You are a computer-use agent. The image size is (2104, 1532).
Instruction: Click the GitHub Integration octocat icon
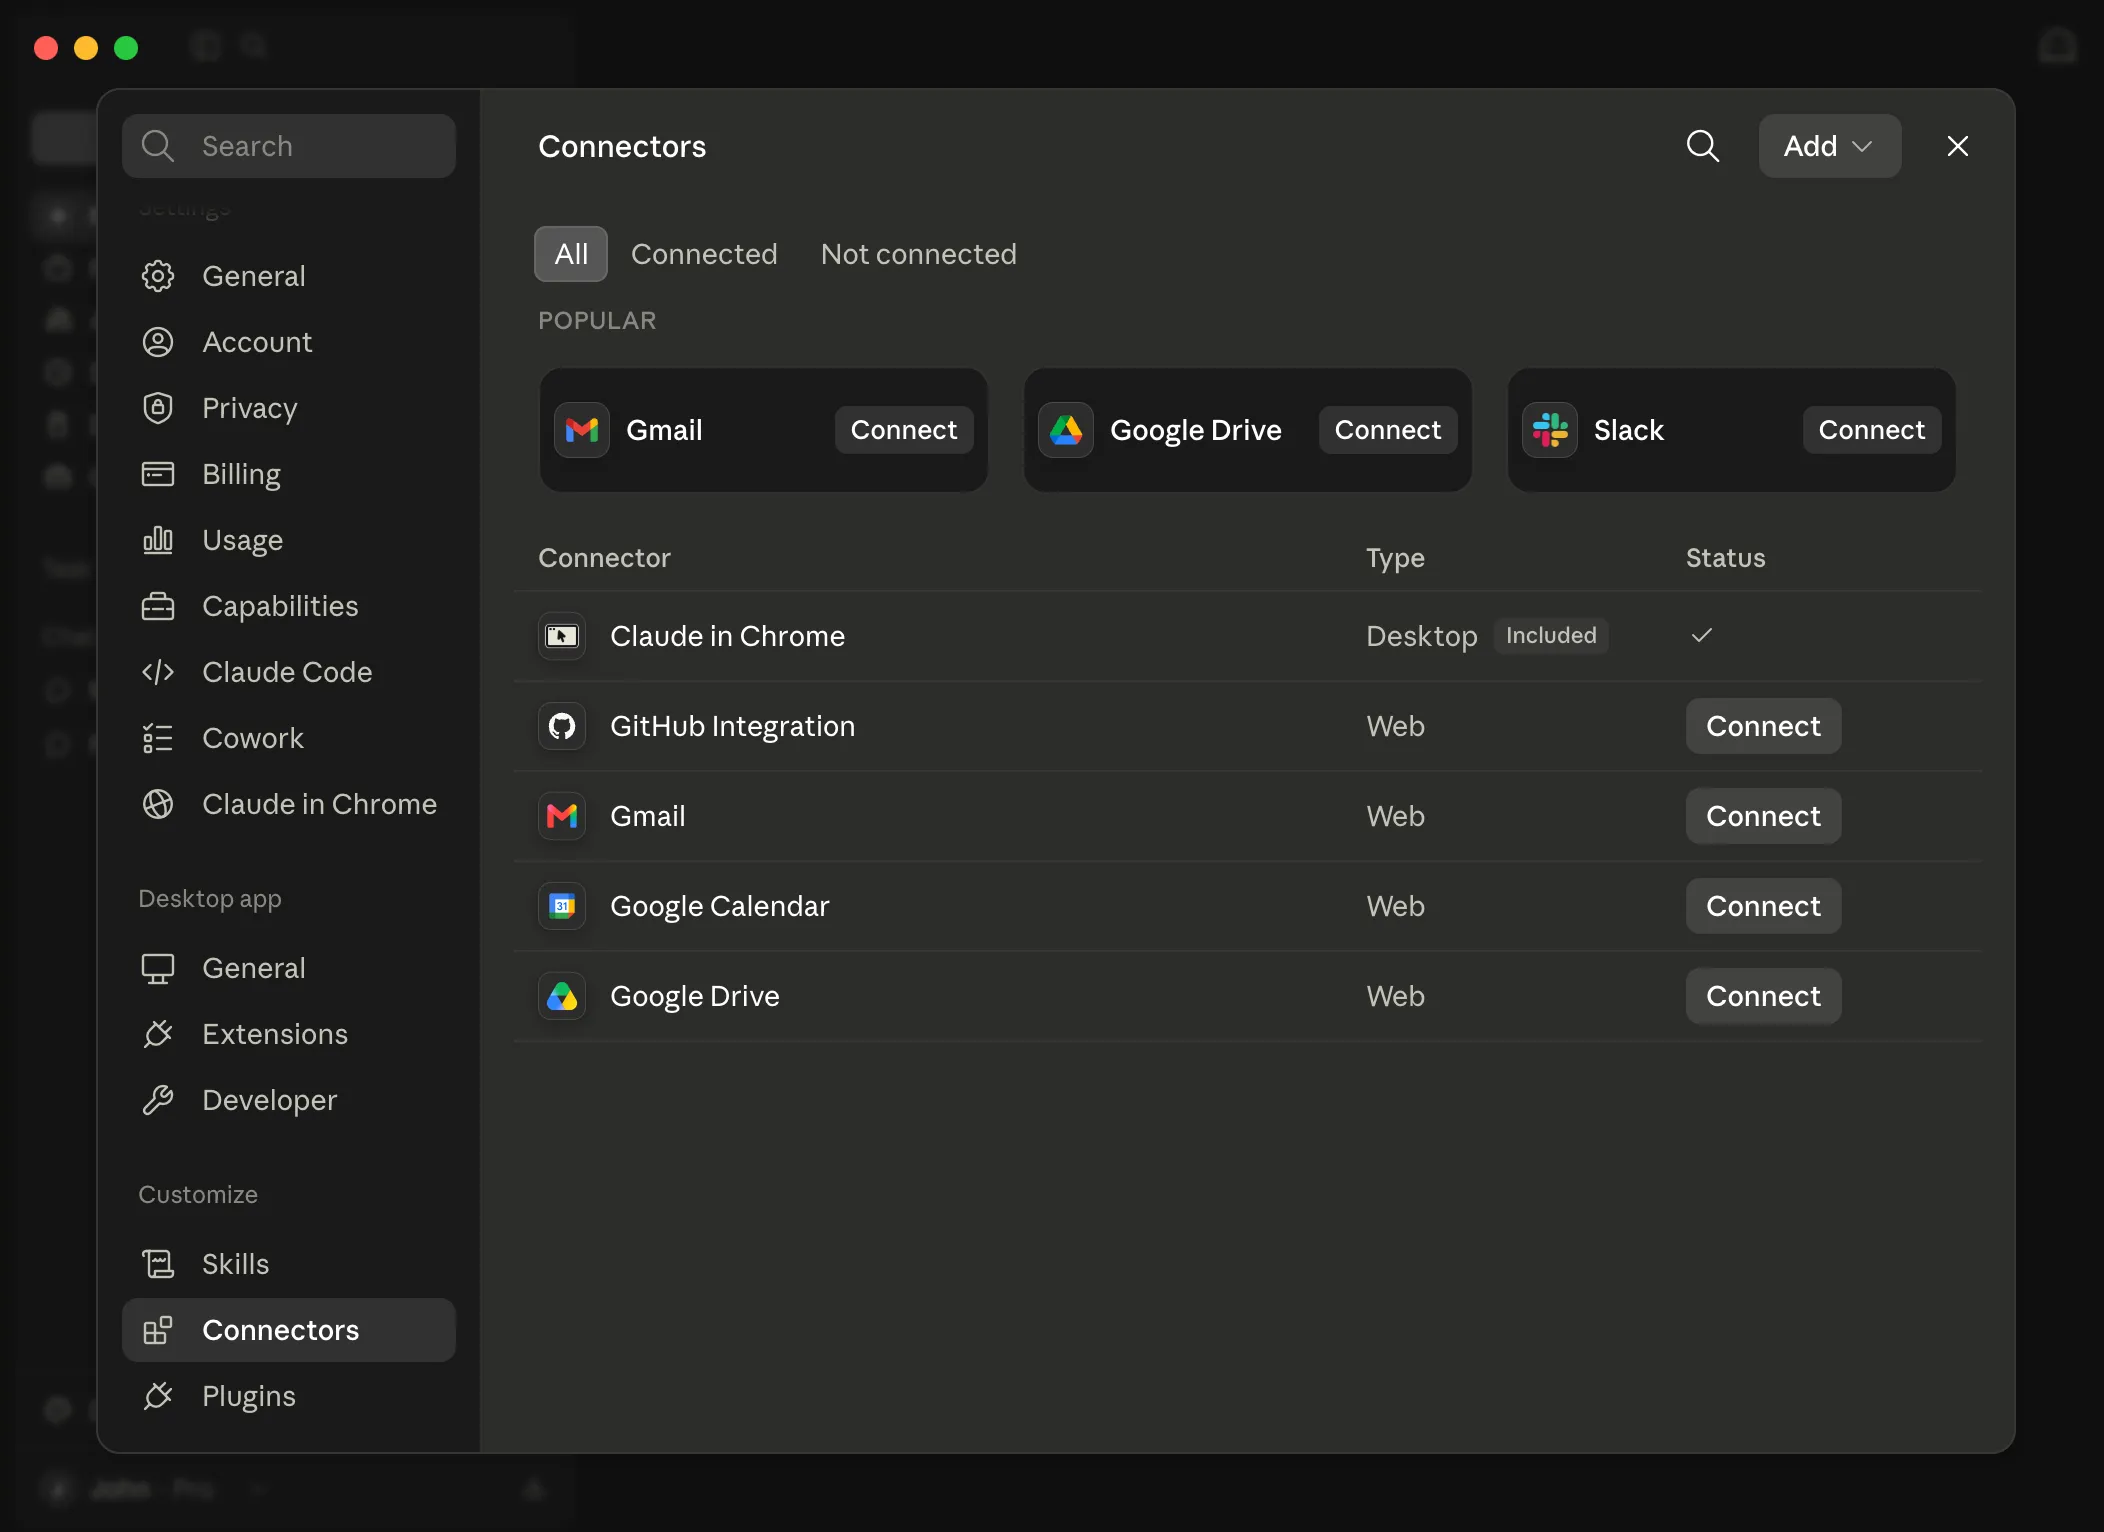coord(562,726)
